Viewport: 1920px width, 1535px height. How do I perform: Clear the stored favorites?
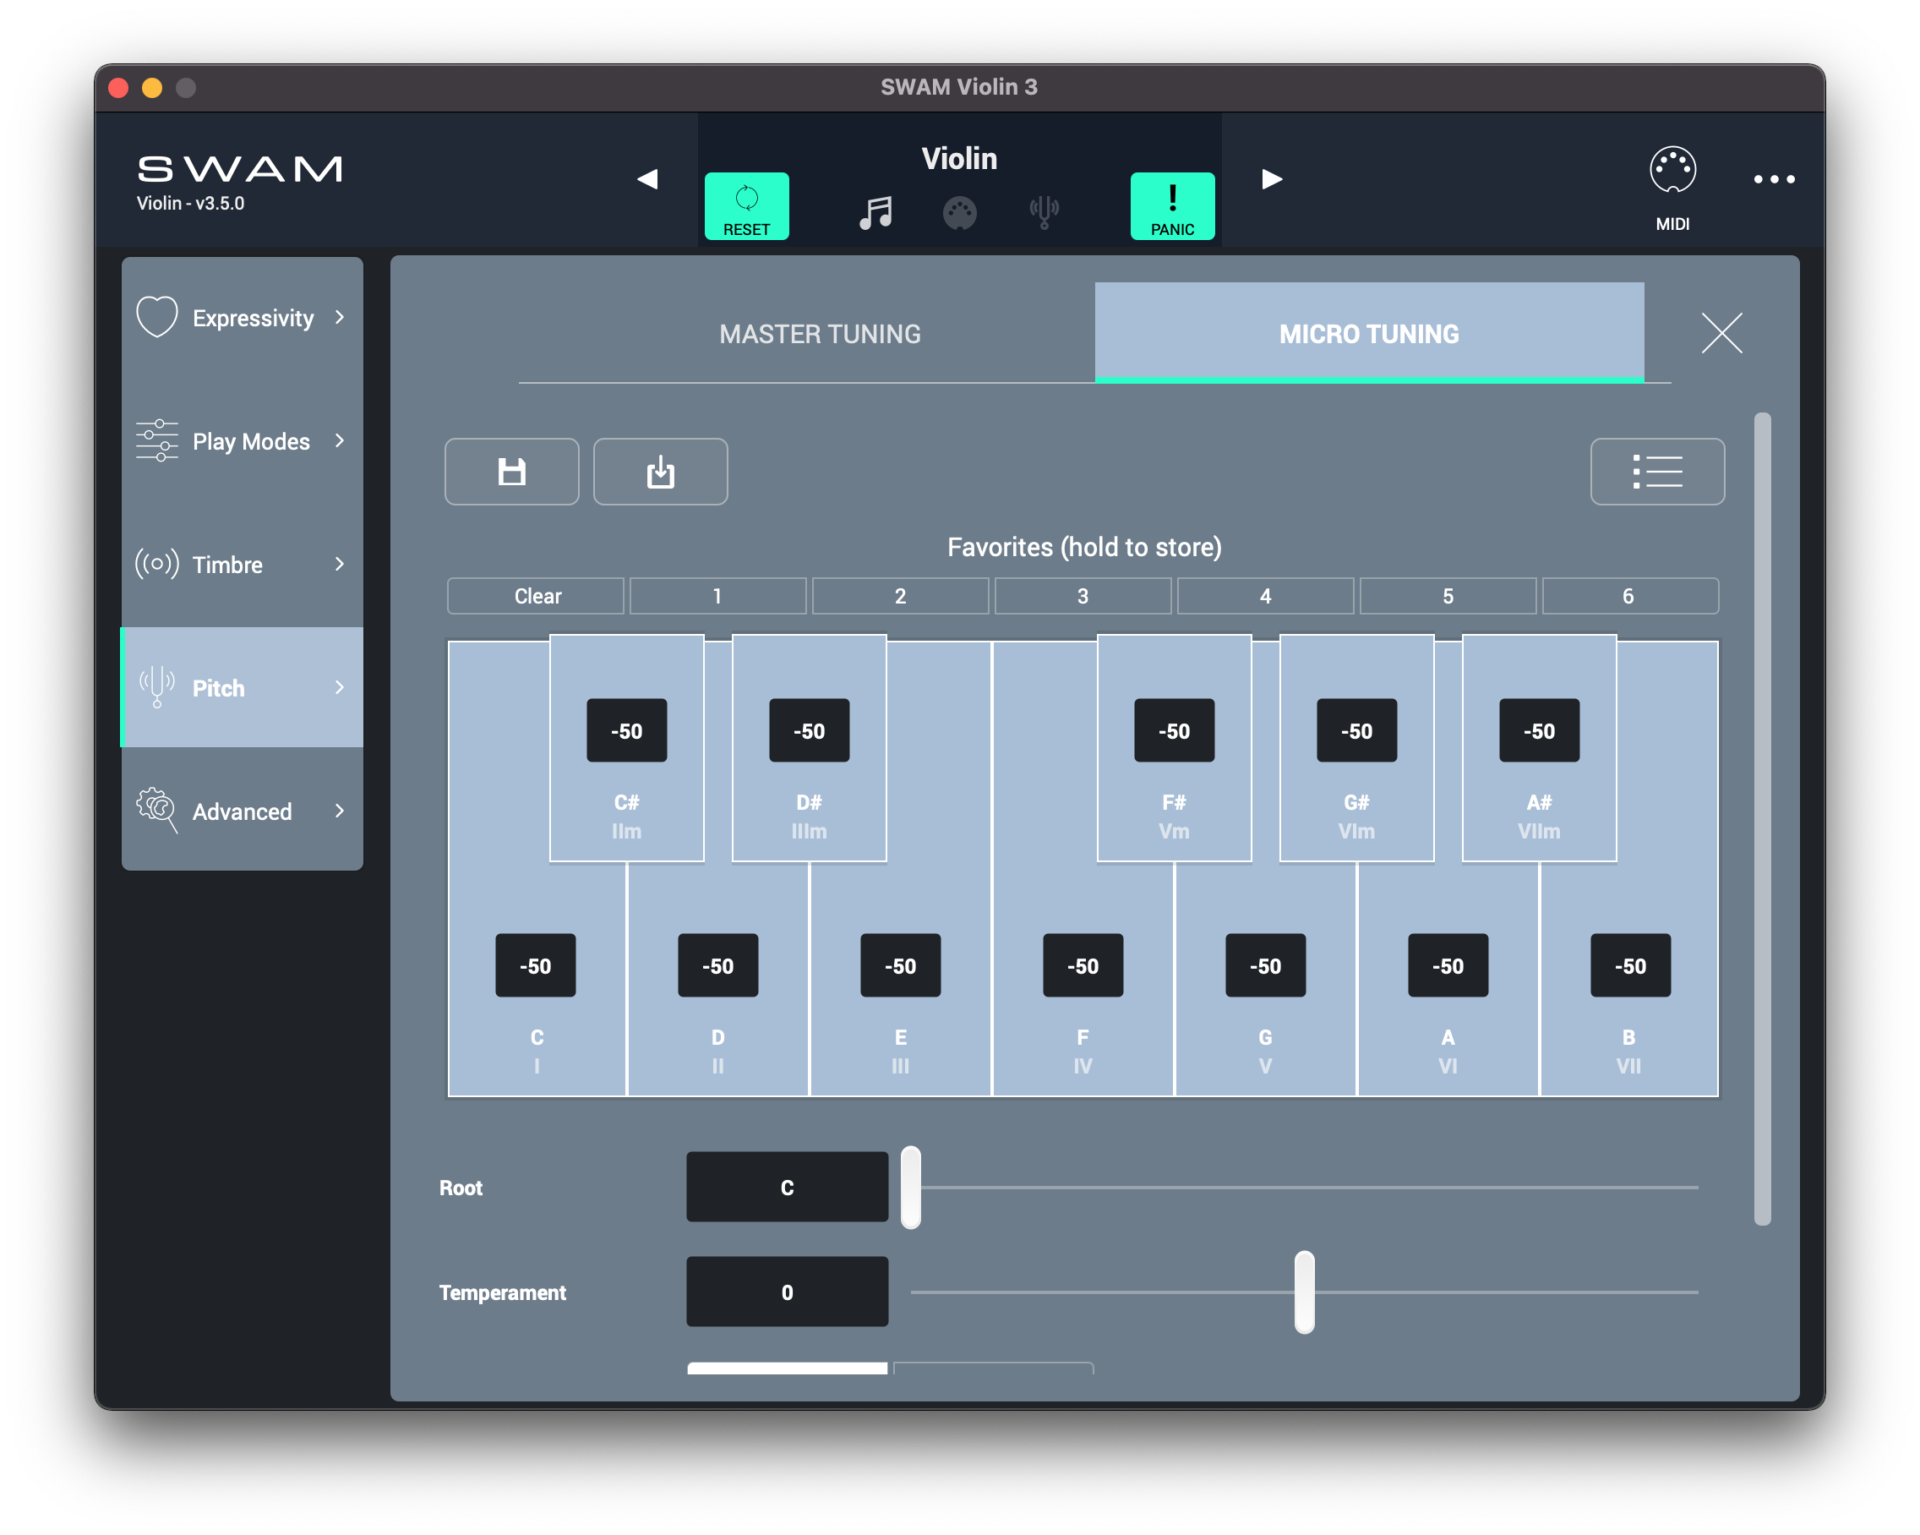[536, 595]
